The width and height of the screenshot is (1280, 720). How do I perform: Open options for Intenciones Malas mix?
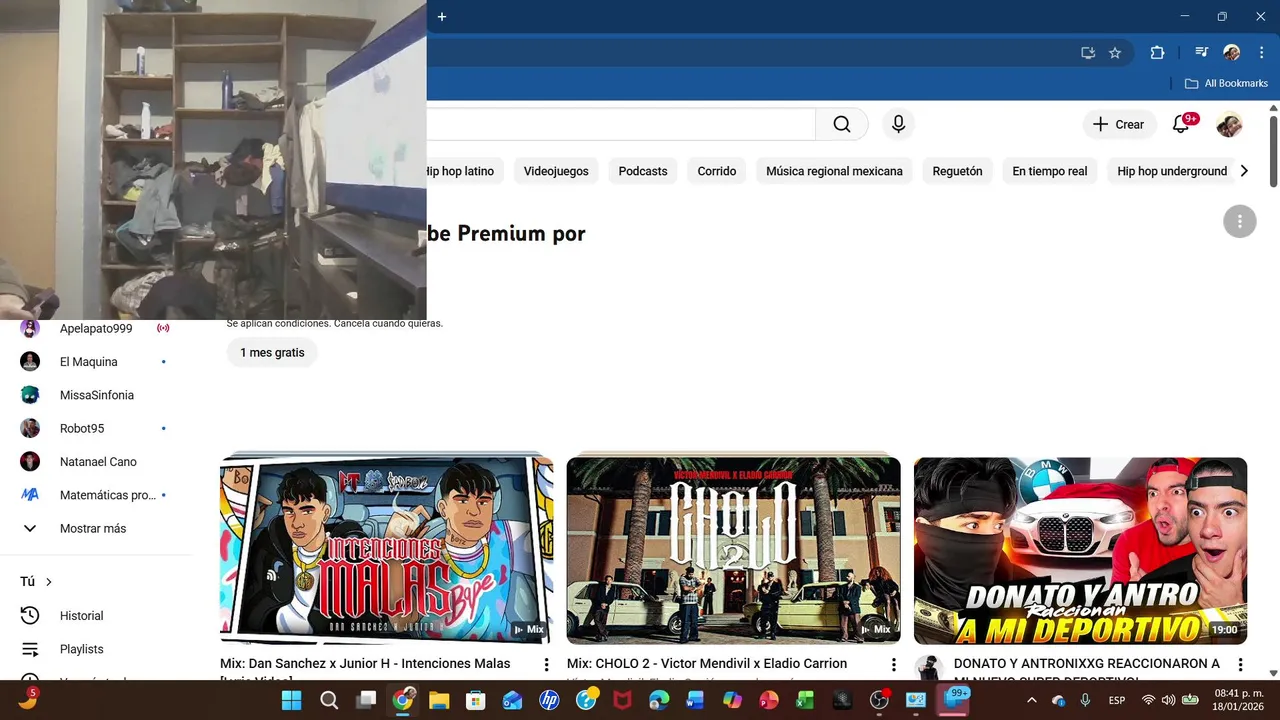pos(546,664)
